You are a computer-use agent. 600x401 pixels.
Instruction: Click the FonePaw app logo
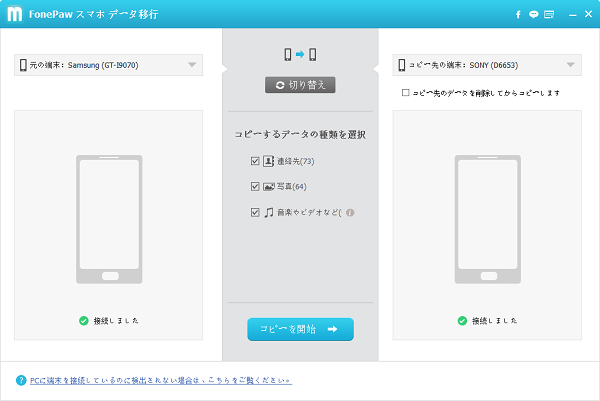point(15,14)
